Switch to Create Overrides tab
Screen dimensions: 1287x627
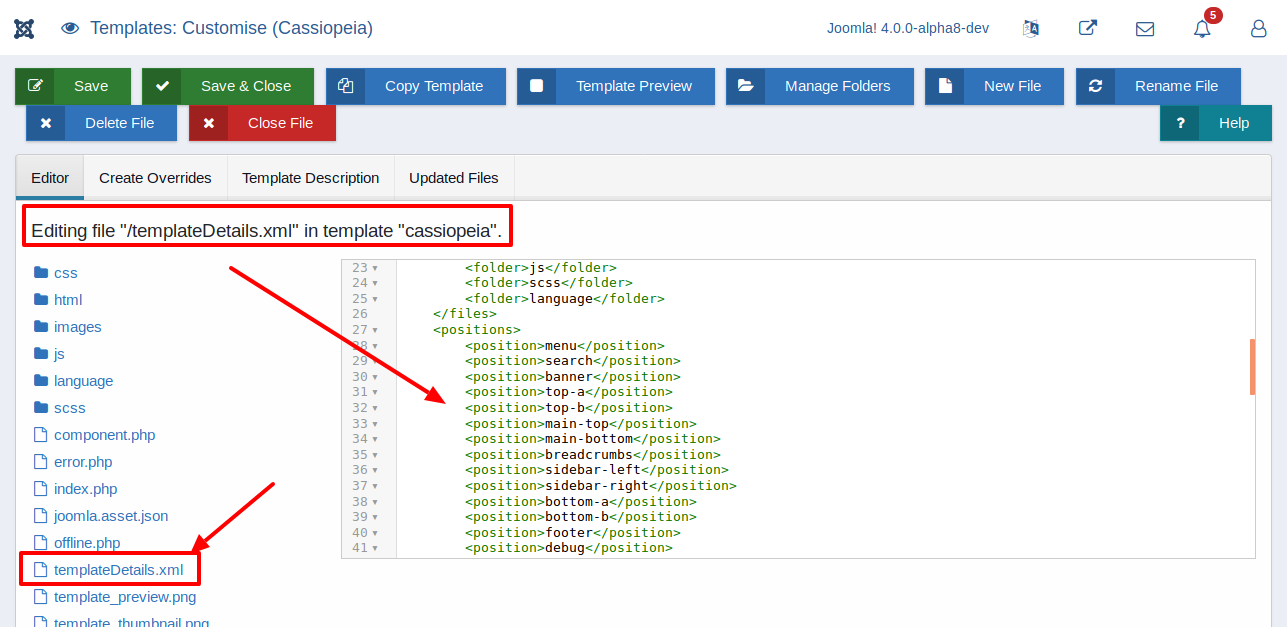click(x=155, y=178)
